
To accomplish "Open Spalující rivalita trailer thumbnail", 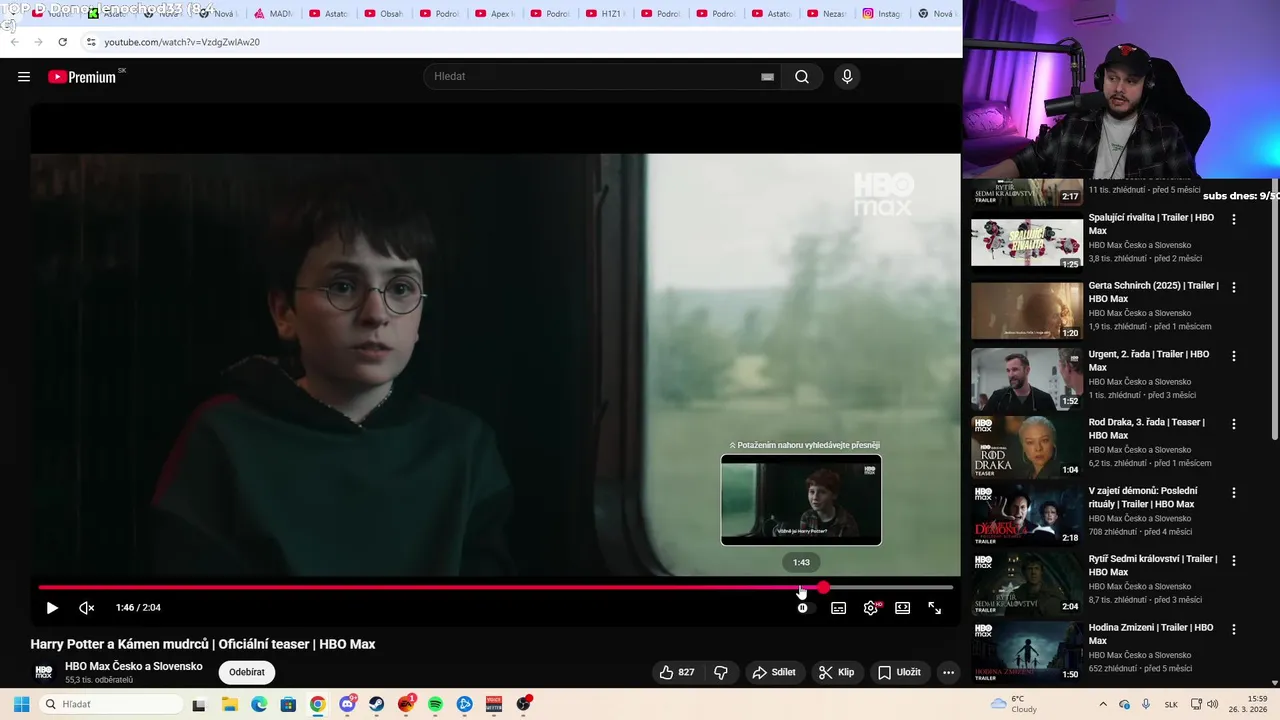I will coord(1027,241).
